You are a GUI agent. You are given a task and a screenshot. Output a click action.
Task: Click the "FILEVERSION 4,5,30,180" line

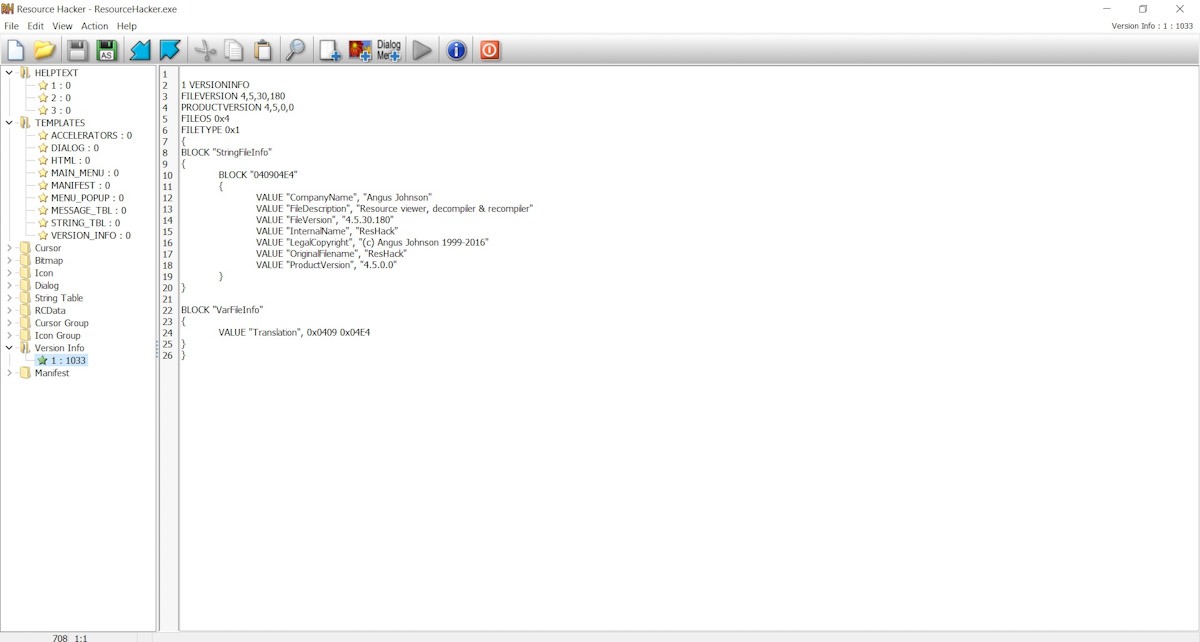pos(233,96)
